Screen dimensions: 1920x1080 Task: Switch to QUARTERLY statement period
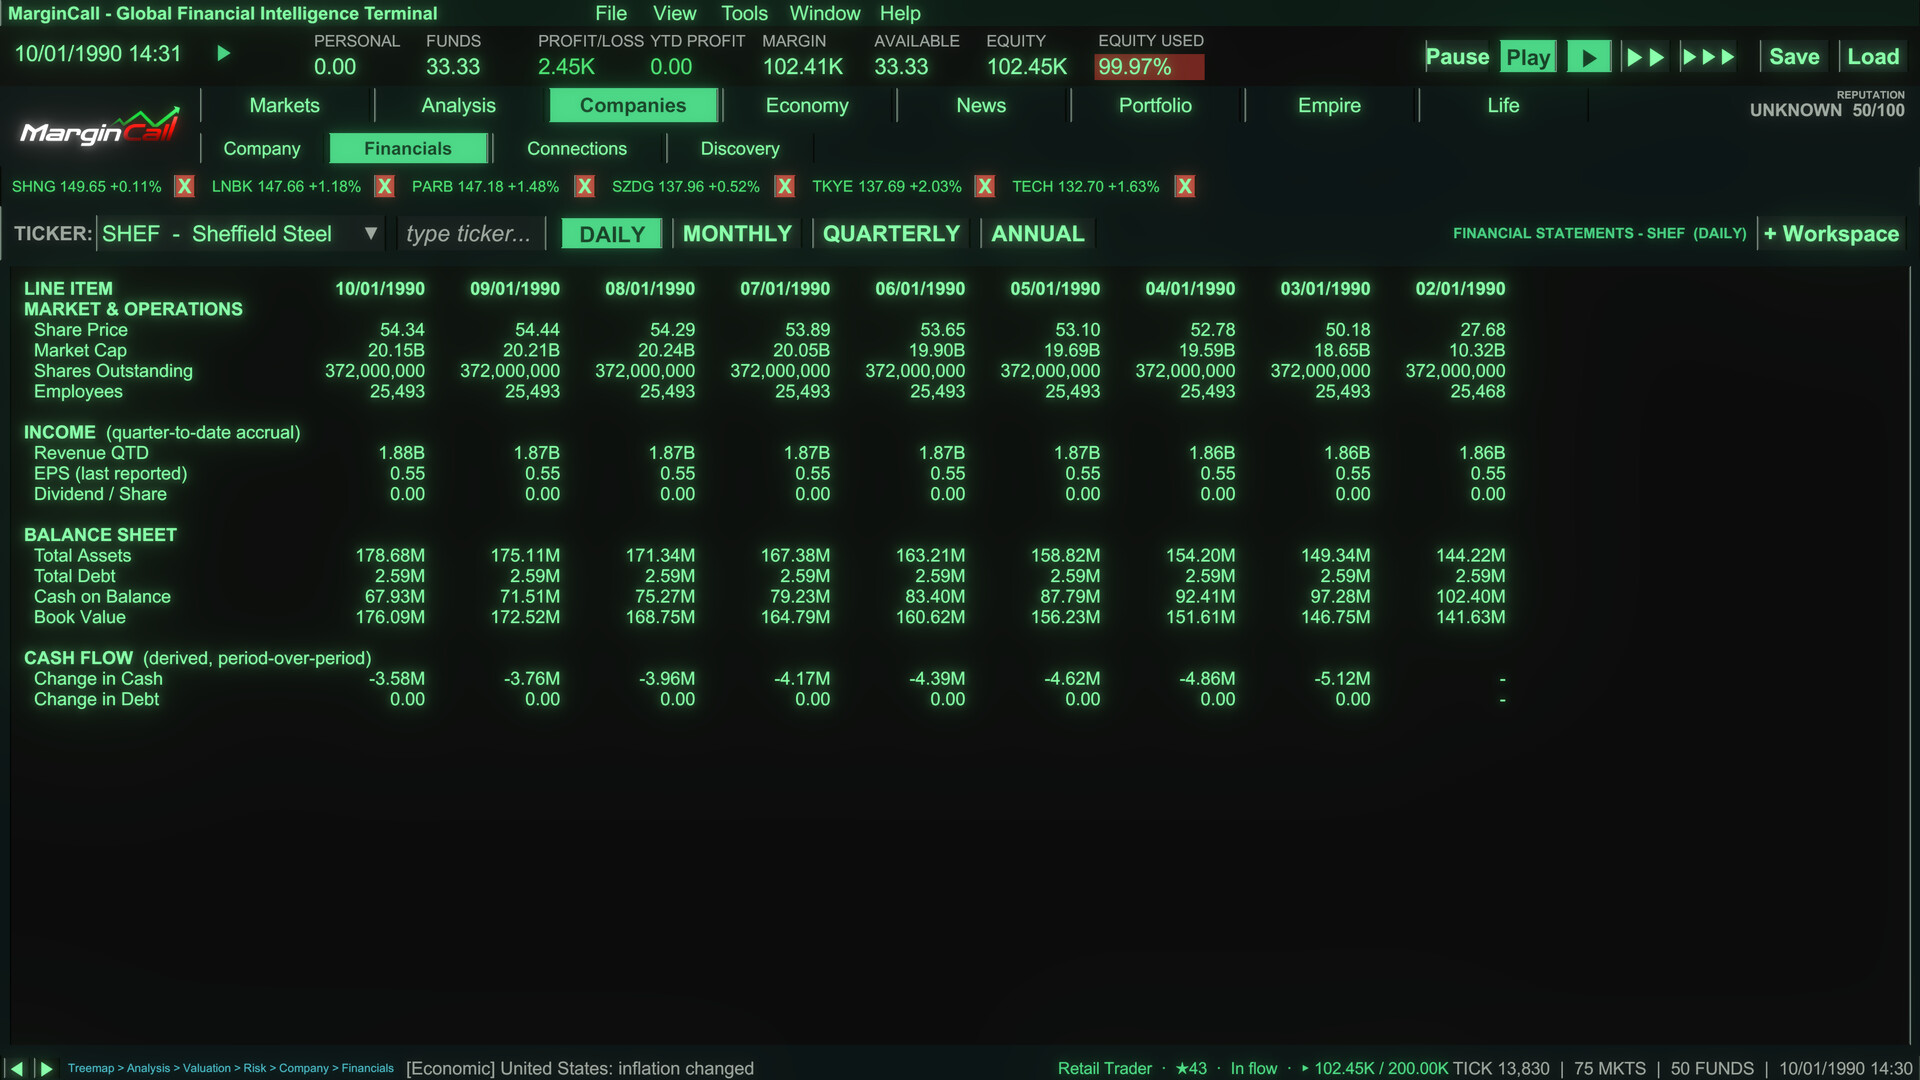[x=891, y=233]
